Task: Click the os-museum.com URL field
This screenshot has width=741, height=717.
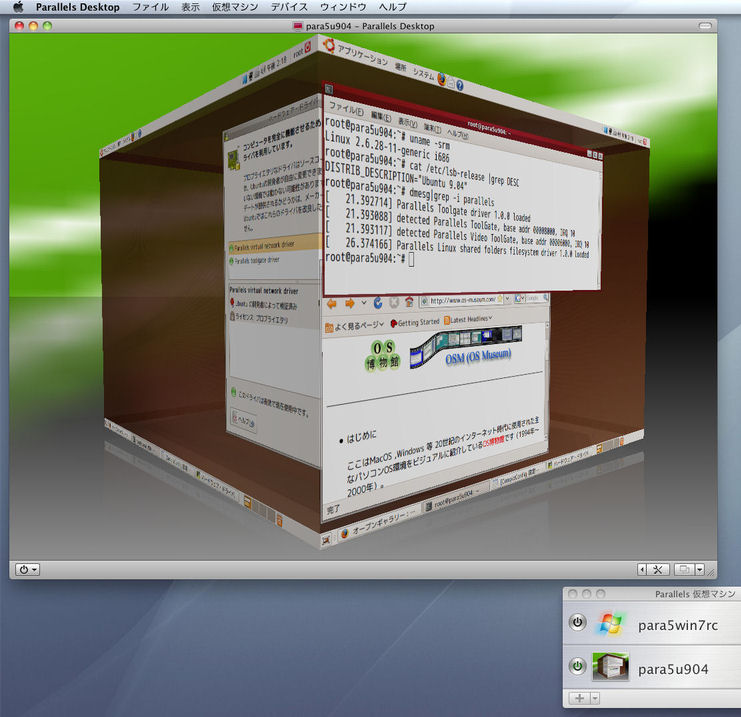Action: [462, 300]
